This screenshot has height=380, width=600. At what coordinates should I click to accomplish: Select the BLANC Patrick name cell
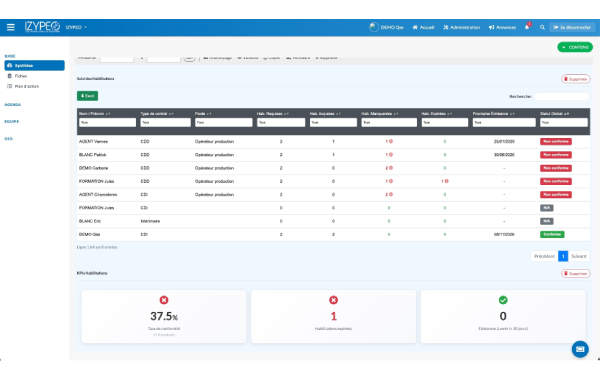(x=93, y=155)
